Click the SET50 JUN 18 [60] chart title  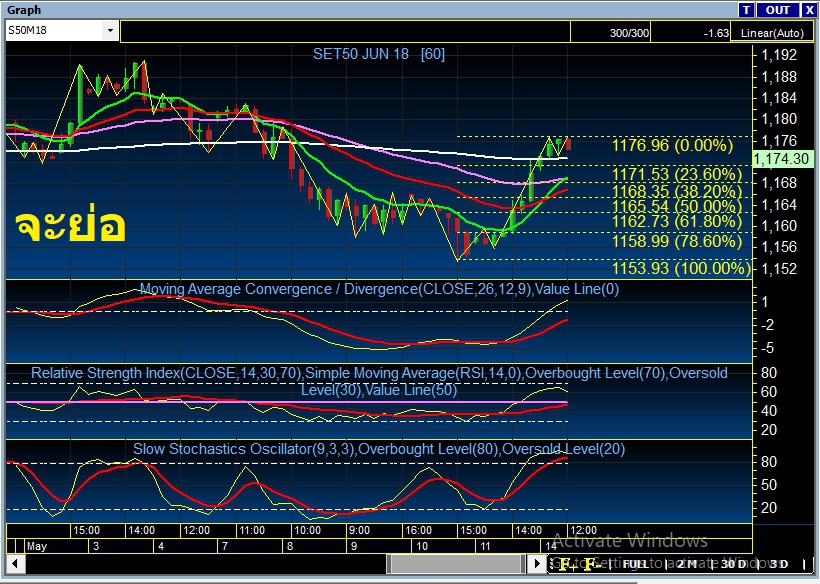[x=379, y=54]
